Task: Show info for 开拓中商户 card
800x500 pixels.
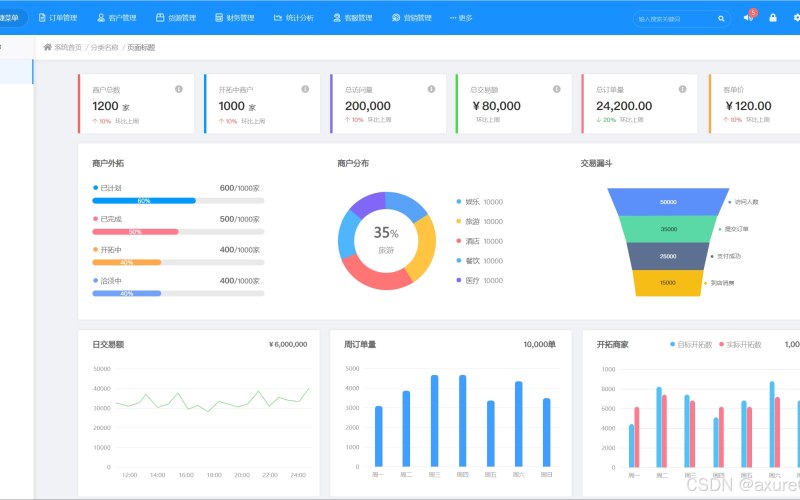Action: pyautogui.click(x=305, y=89)
